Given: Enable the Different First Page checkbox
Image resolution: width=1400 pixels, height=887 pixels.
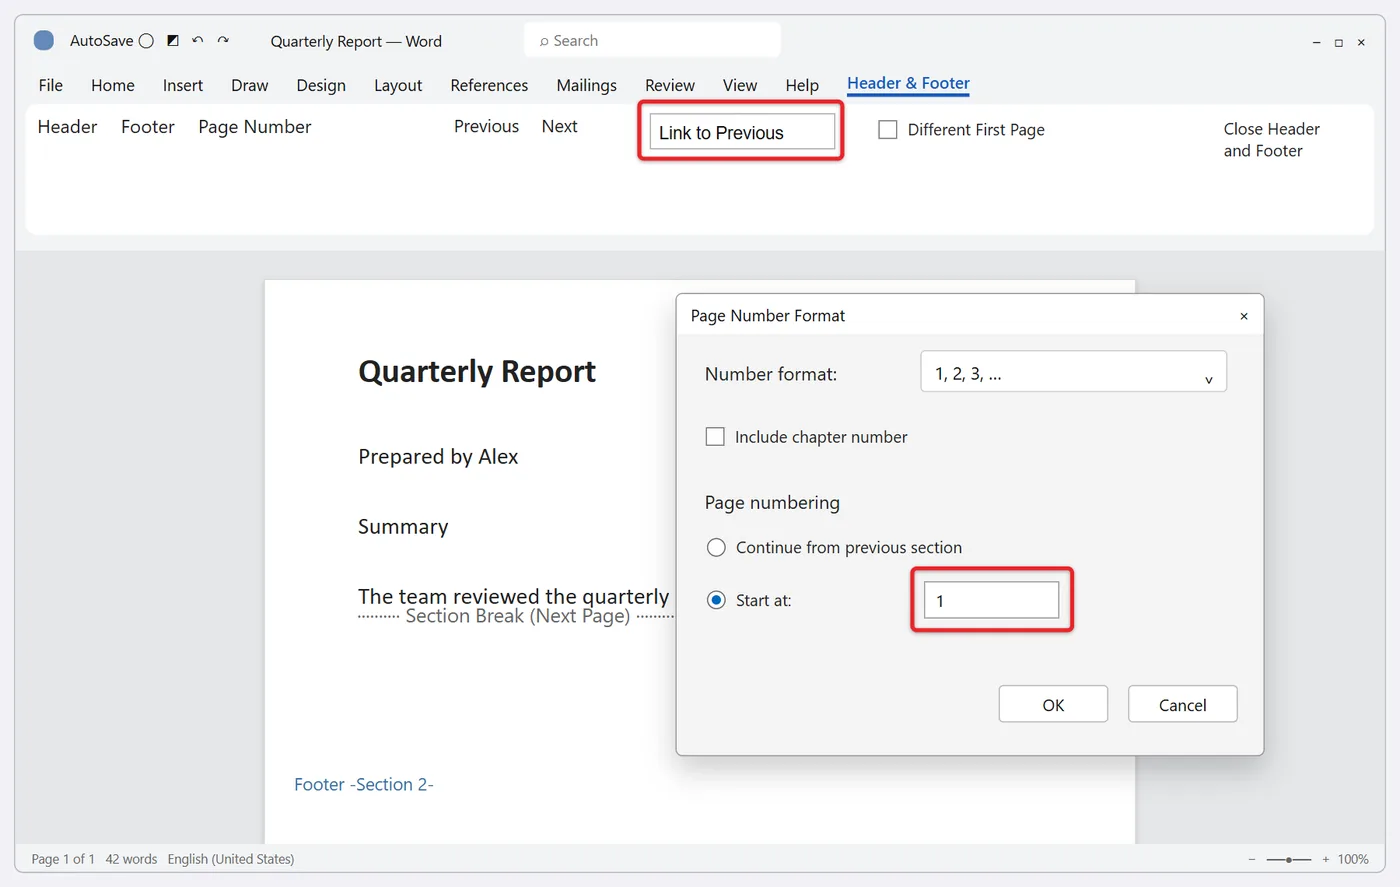Looking at the screenshot, I should tap(887, 130).
